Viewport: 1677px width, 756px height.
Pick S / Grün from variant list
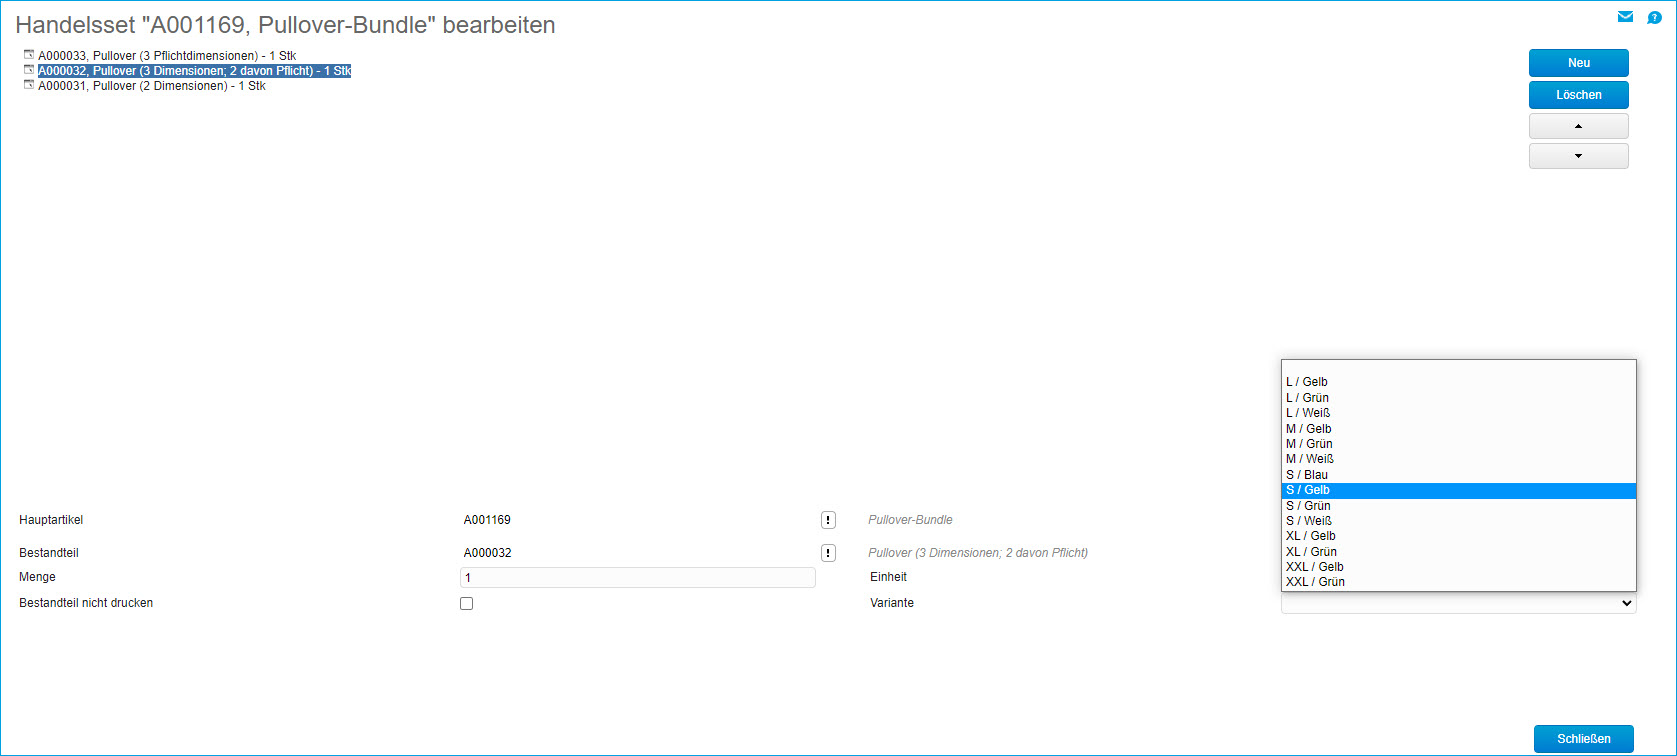1458,506
